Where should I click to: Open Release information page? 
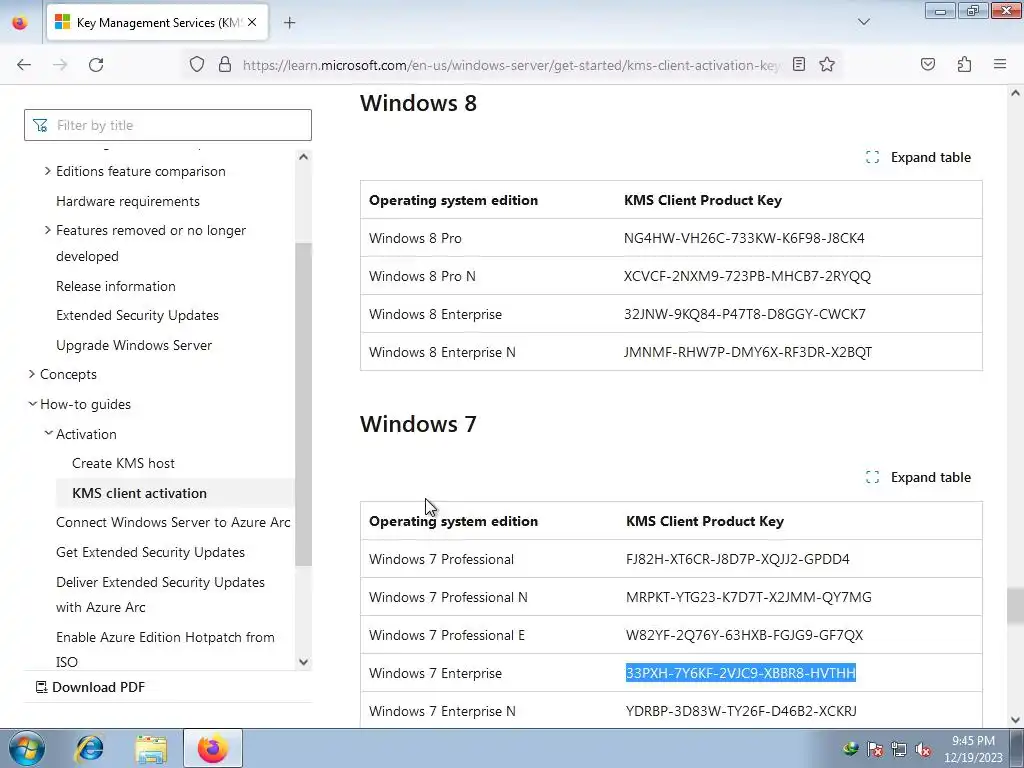pyautogui.click(x=116, y=286)
